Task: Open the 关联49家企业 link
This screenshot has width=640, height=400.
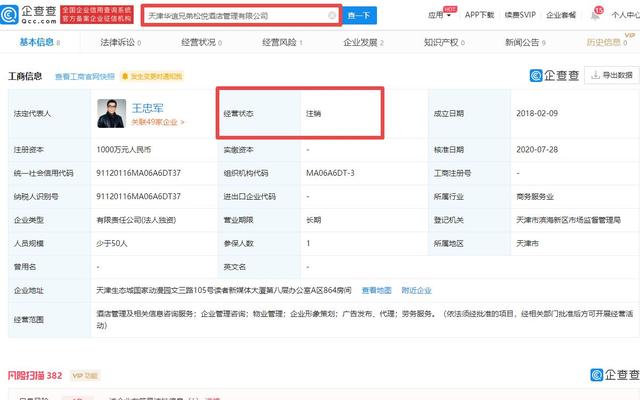Action: click(158, 122)
